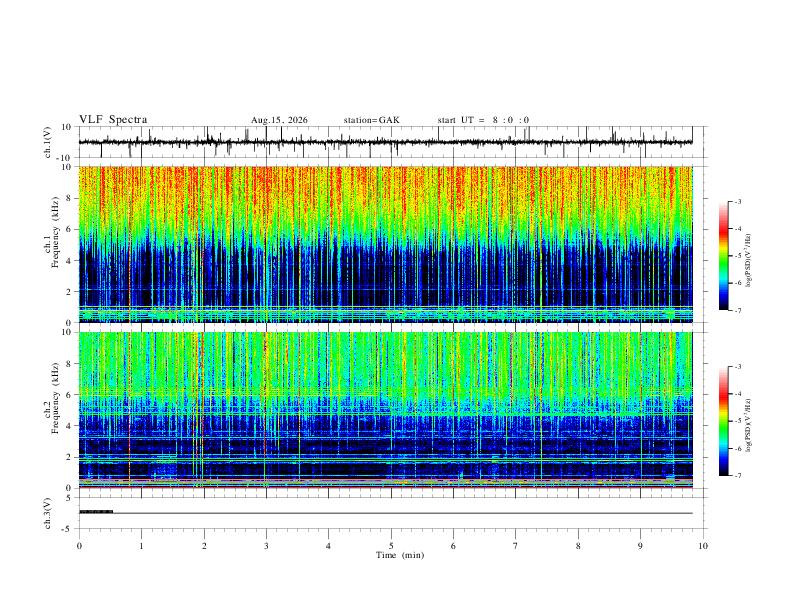Click the 9 minute tick label
This screenshot has height=612, width=792.
click(x=640, y=546)
